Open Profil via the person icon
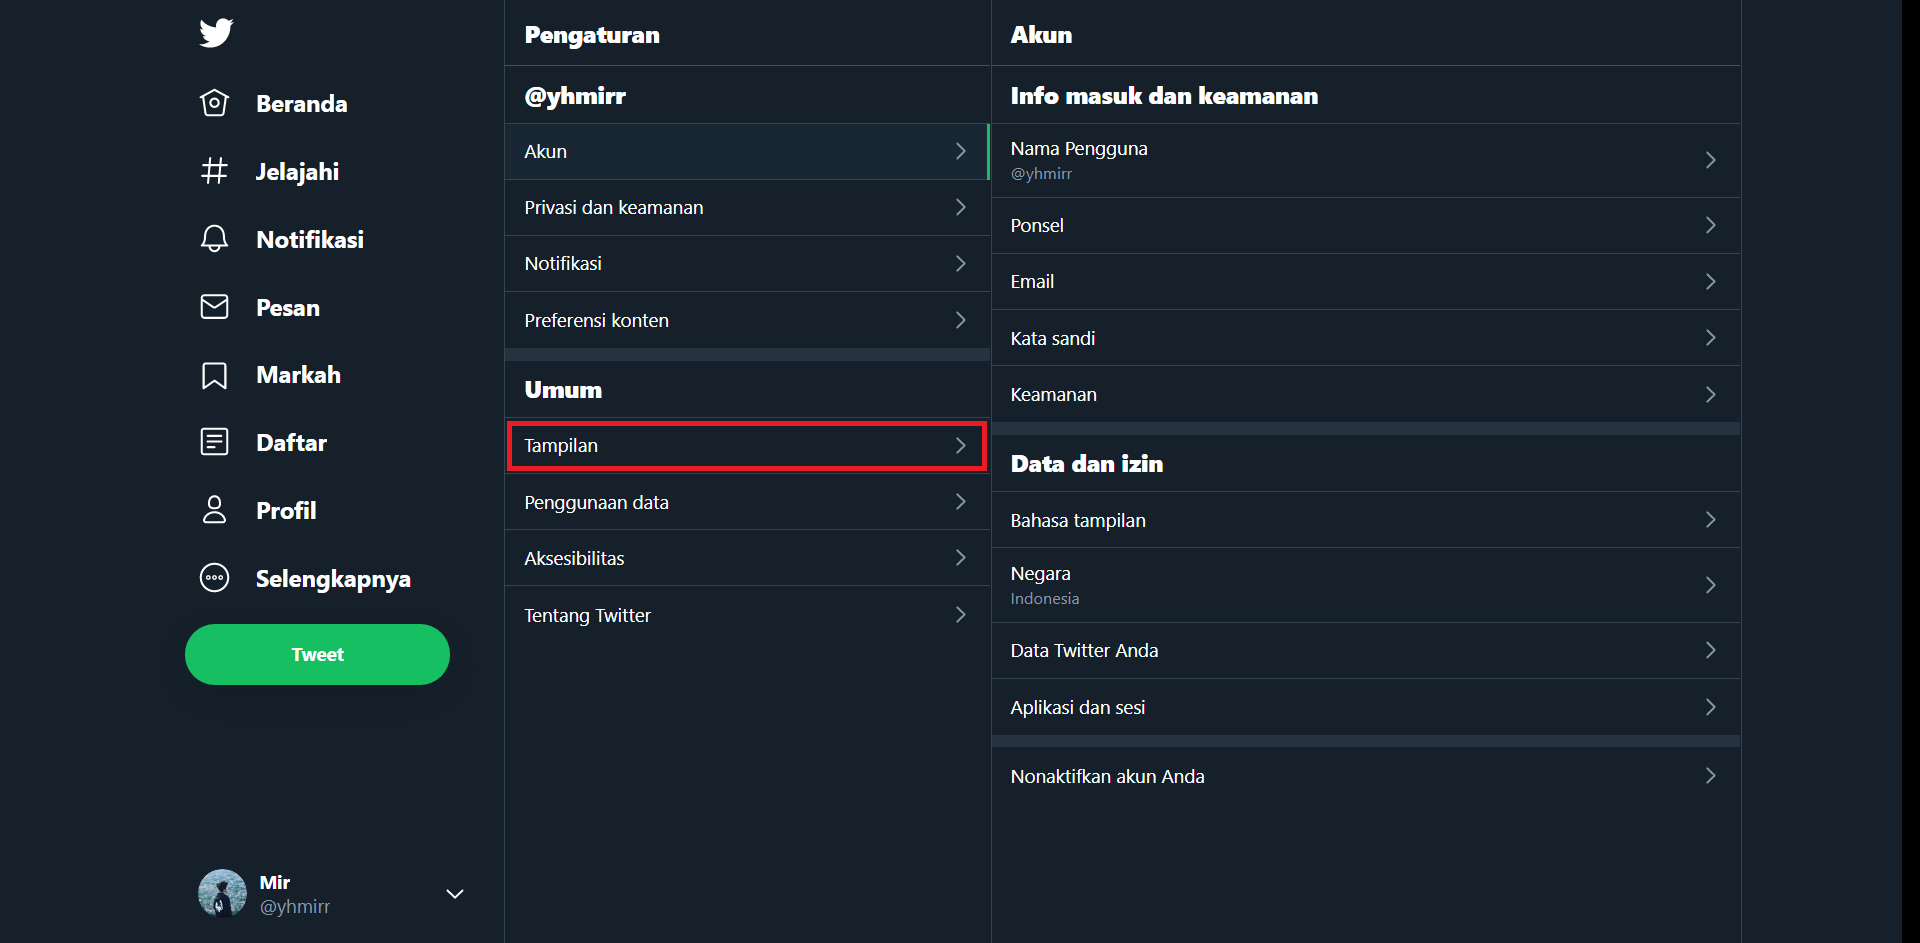Image resolution: width=1920 pixels, height=943 pixels. pos(214,510)
